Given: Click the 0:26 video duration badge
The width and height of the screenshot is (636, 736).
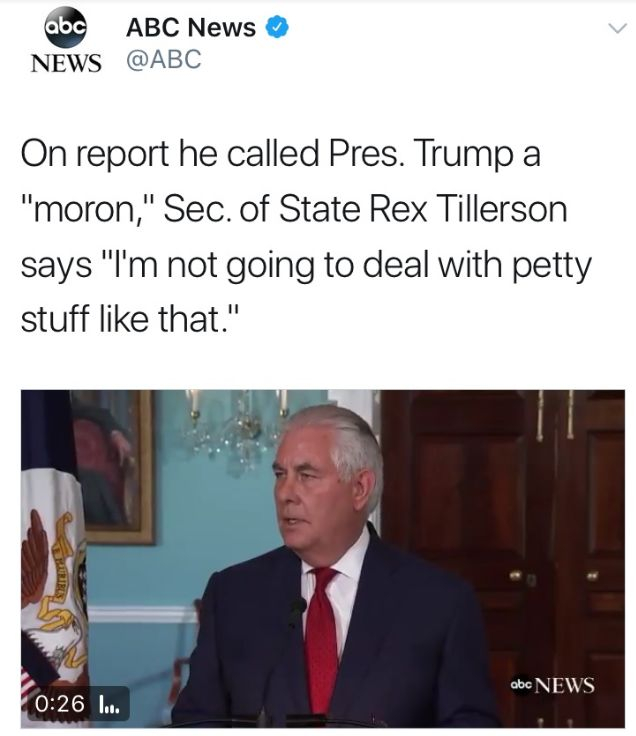Looking at the screenshot, I should [60, 703].
